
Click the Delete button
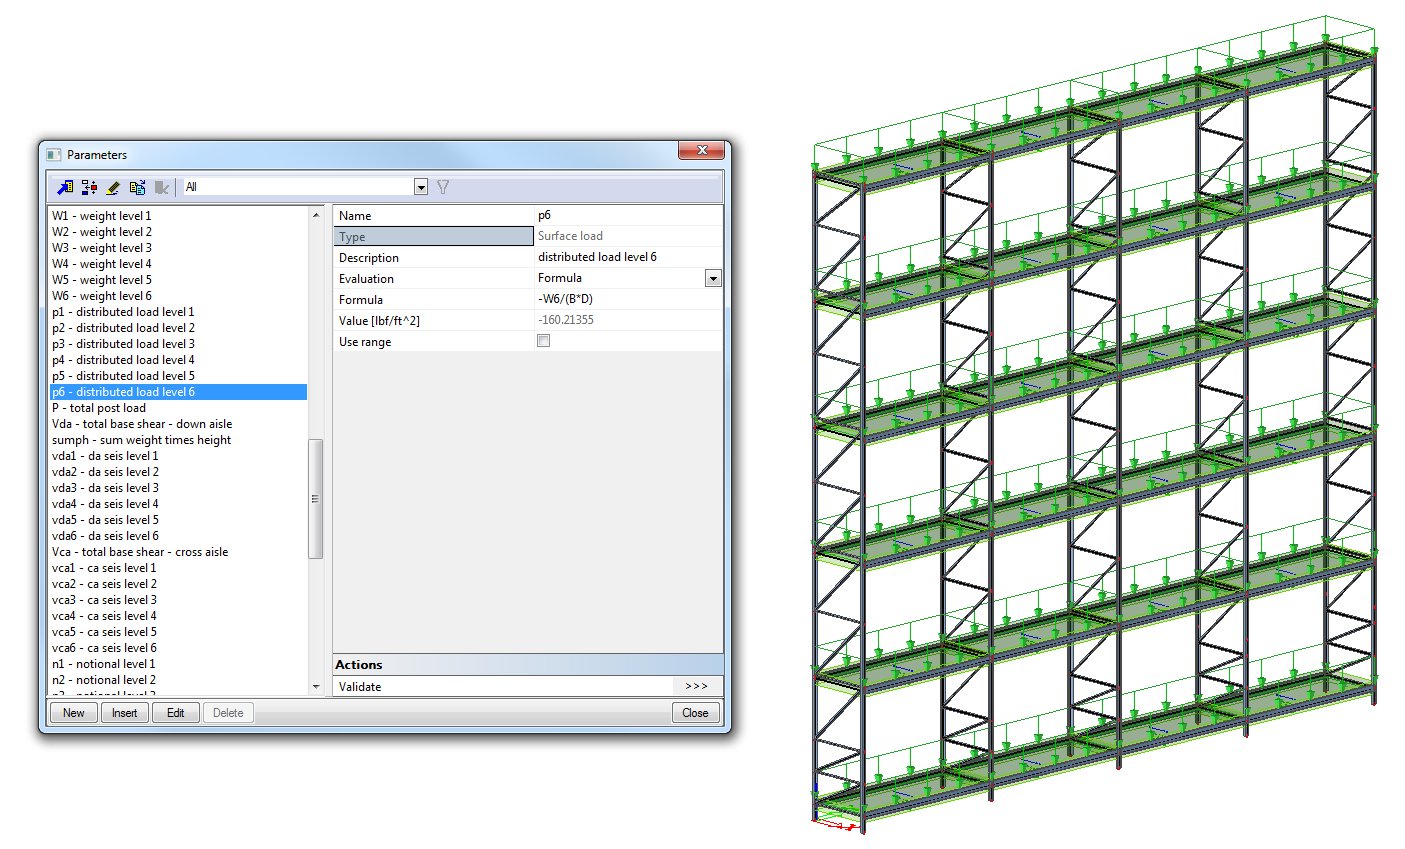pyautogui.click(x=228, y=713)
